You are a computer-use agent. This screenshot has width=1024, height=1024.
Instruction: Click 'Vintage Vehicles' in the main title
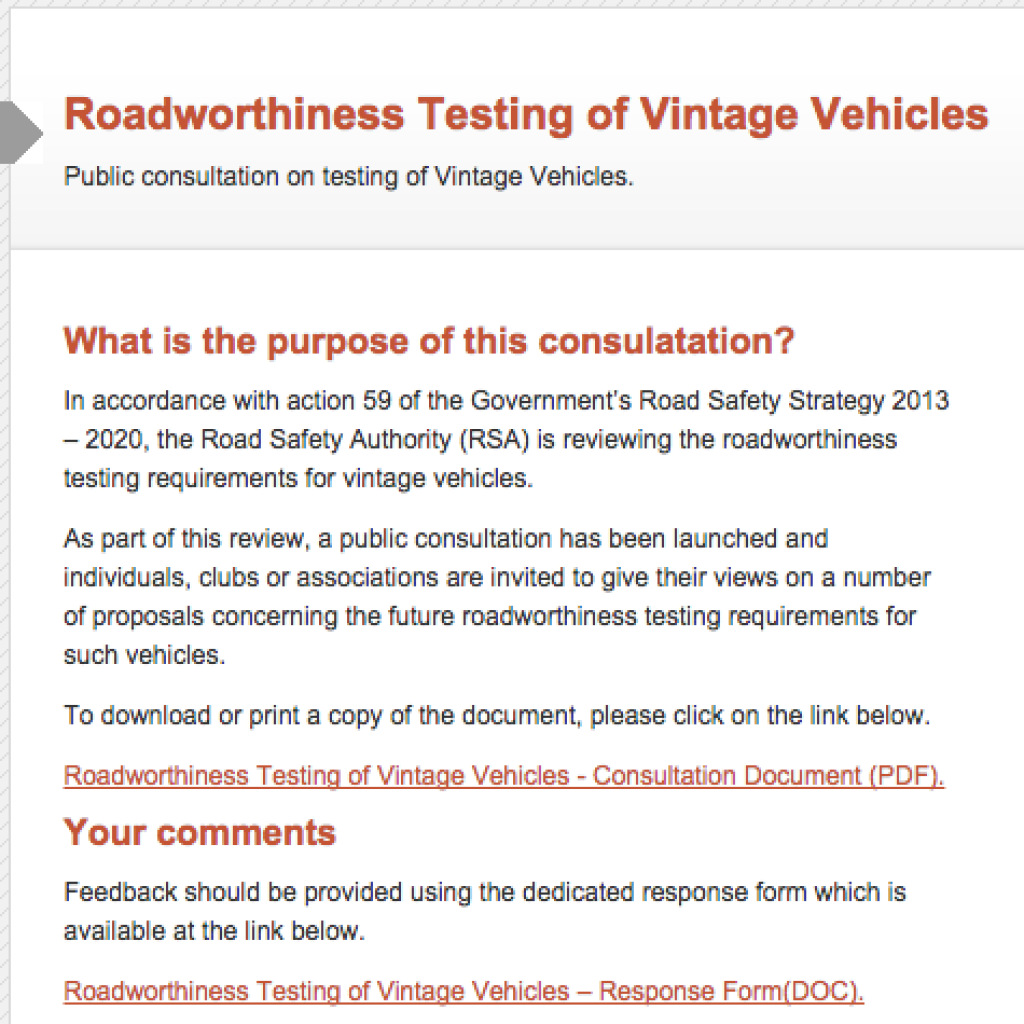pyautogui.click(x=814, y=115)
